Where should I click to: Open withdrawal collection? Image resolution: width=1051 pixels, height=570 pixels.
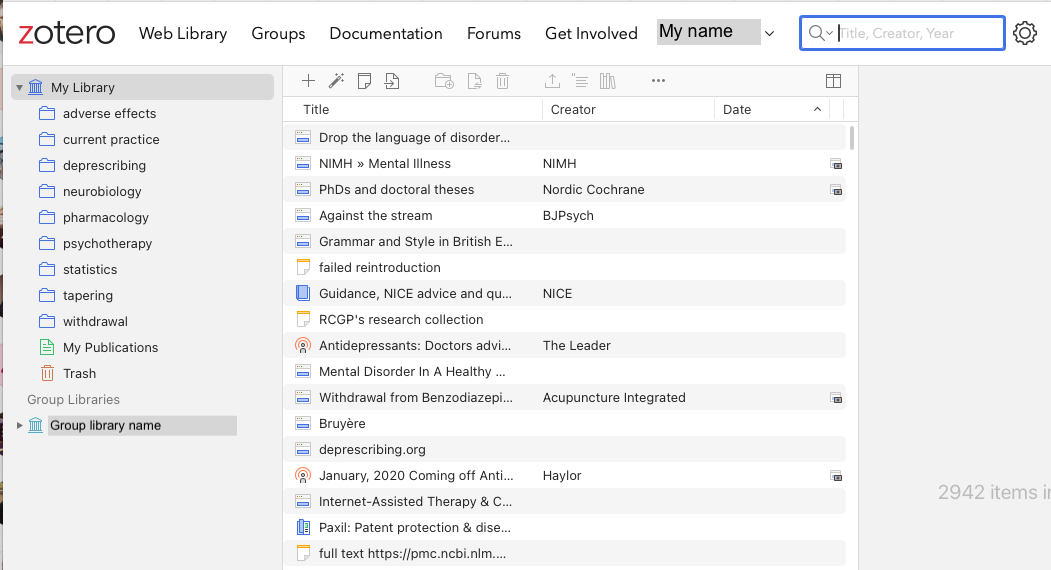click(95, 322)
